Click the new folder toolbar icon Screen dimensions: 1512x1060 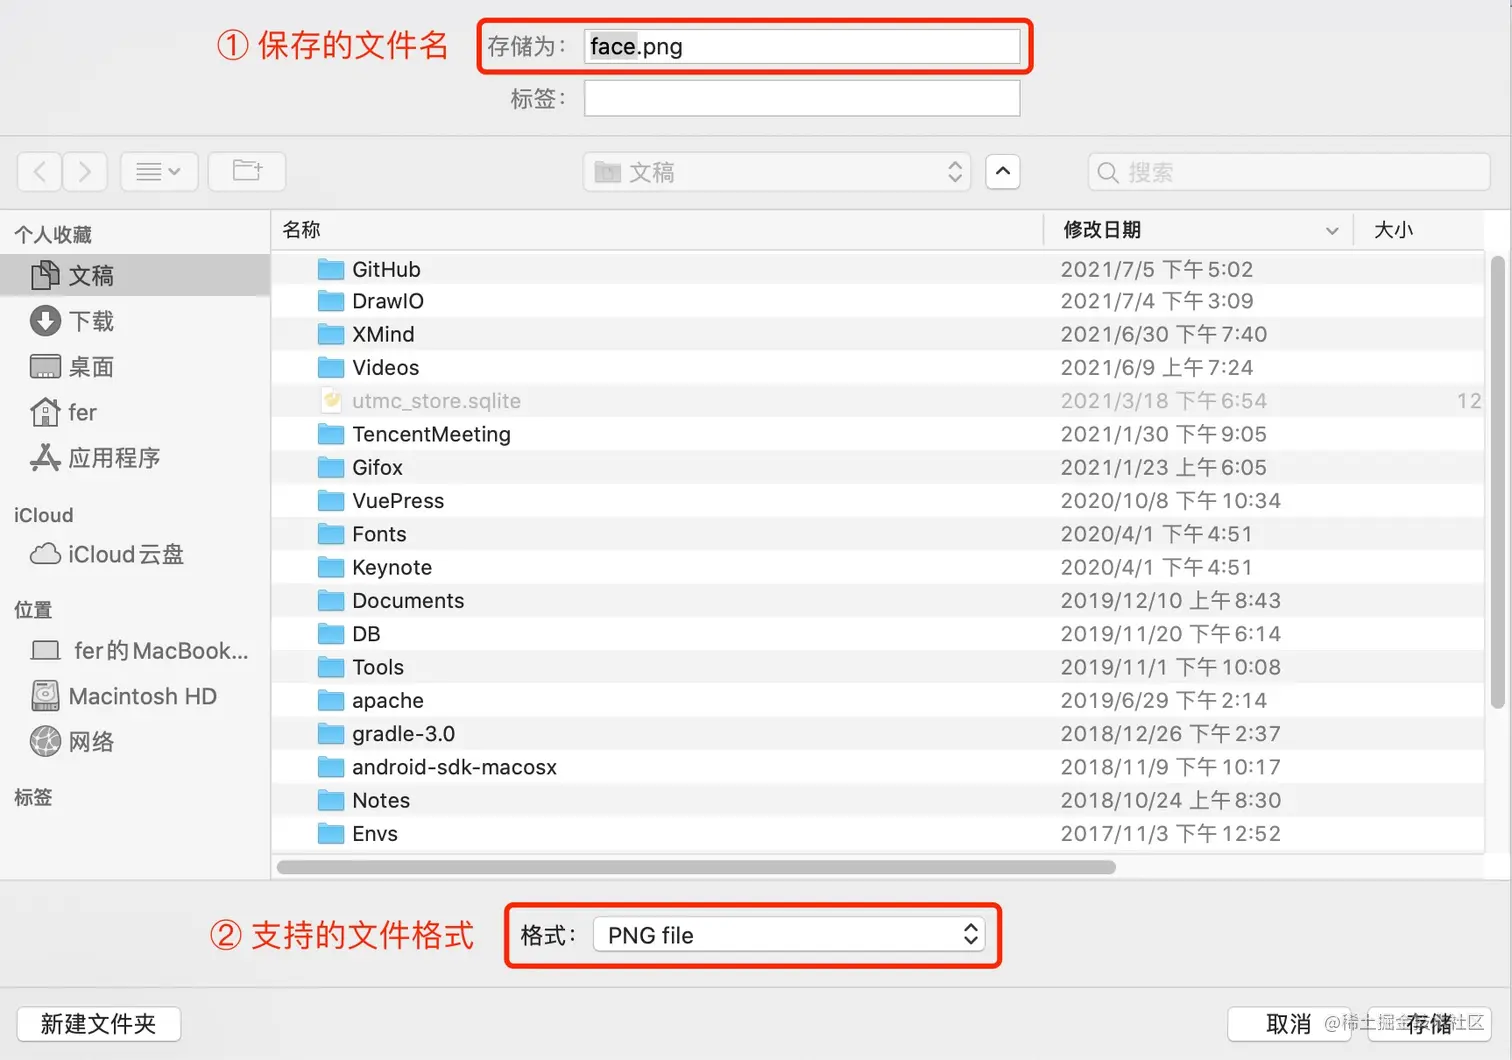247,171
